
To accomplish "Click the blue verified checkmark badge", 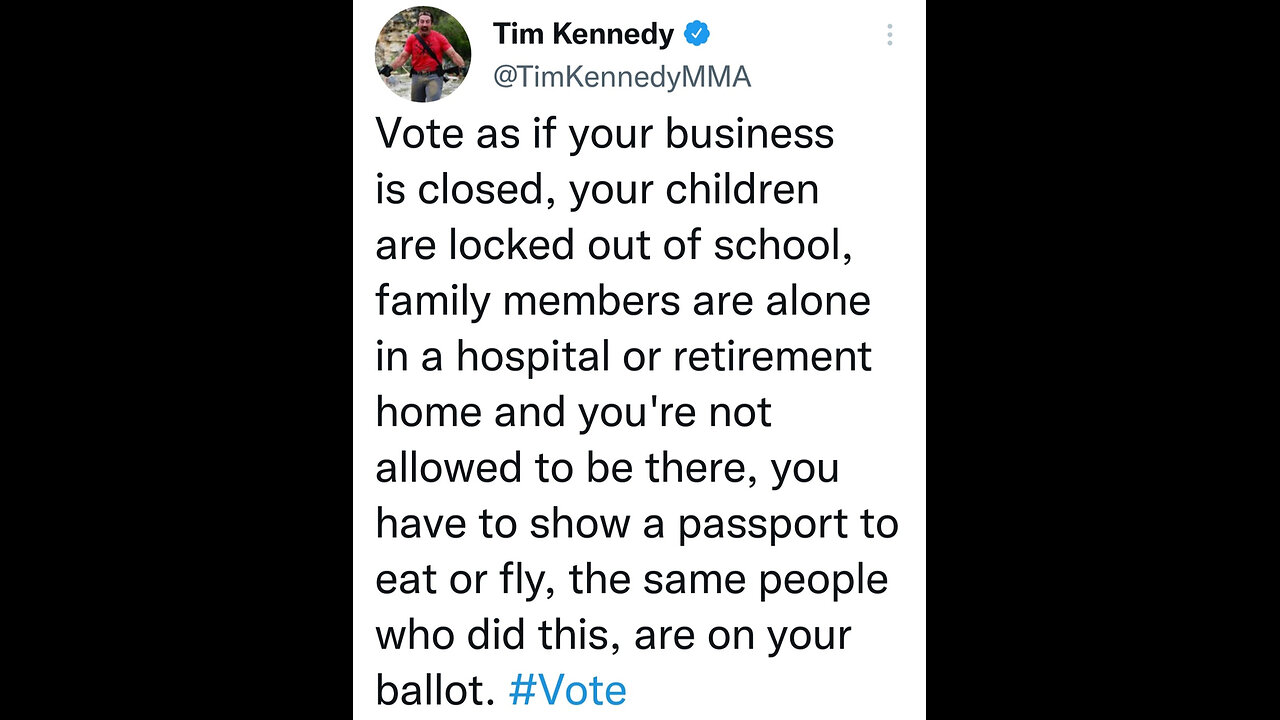I will (697, 34).
